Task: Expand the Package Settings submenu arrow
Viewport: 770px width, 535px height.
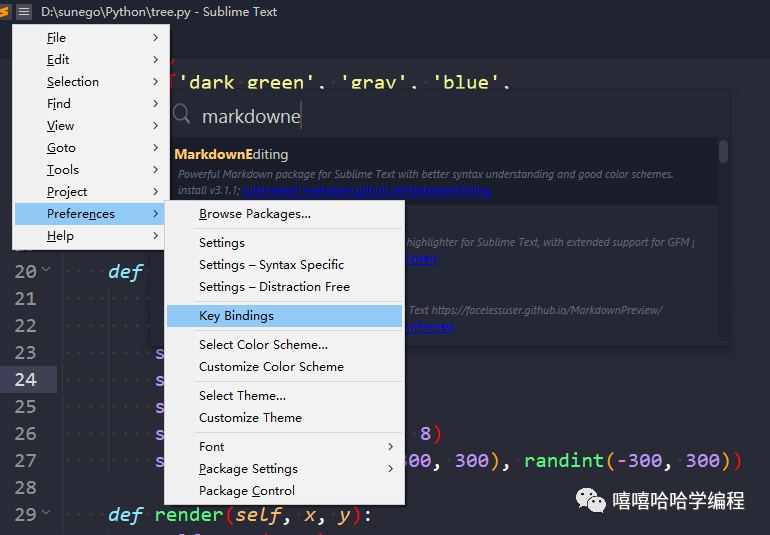Action: click(391, 469)
